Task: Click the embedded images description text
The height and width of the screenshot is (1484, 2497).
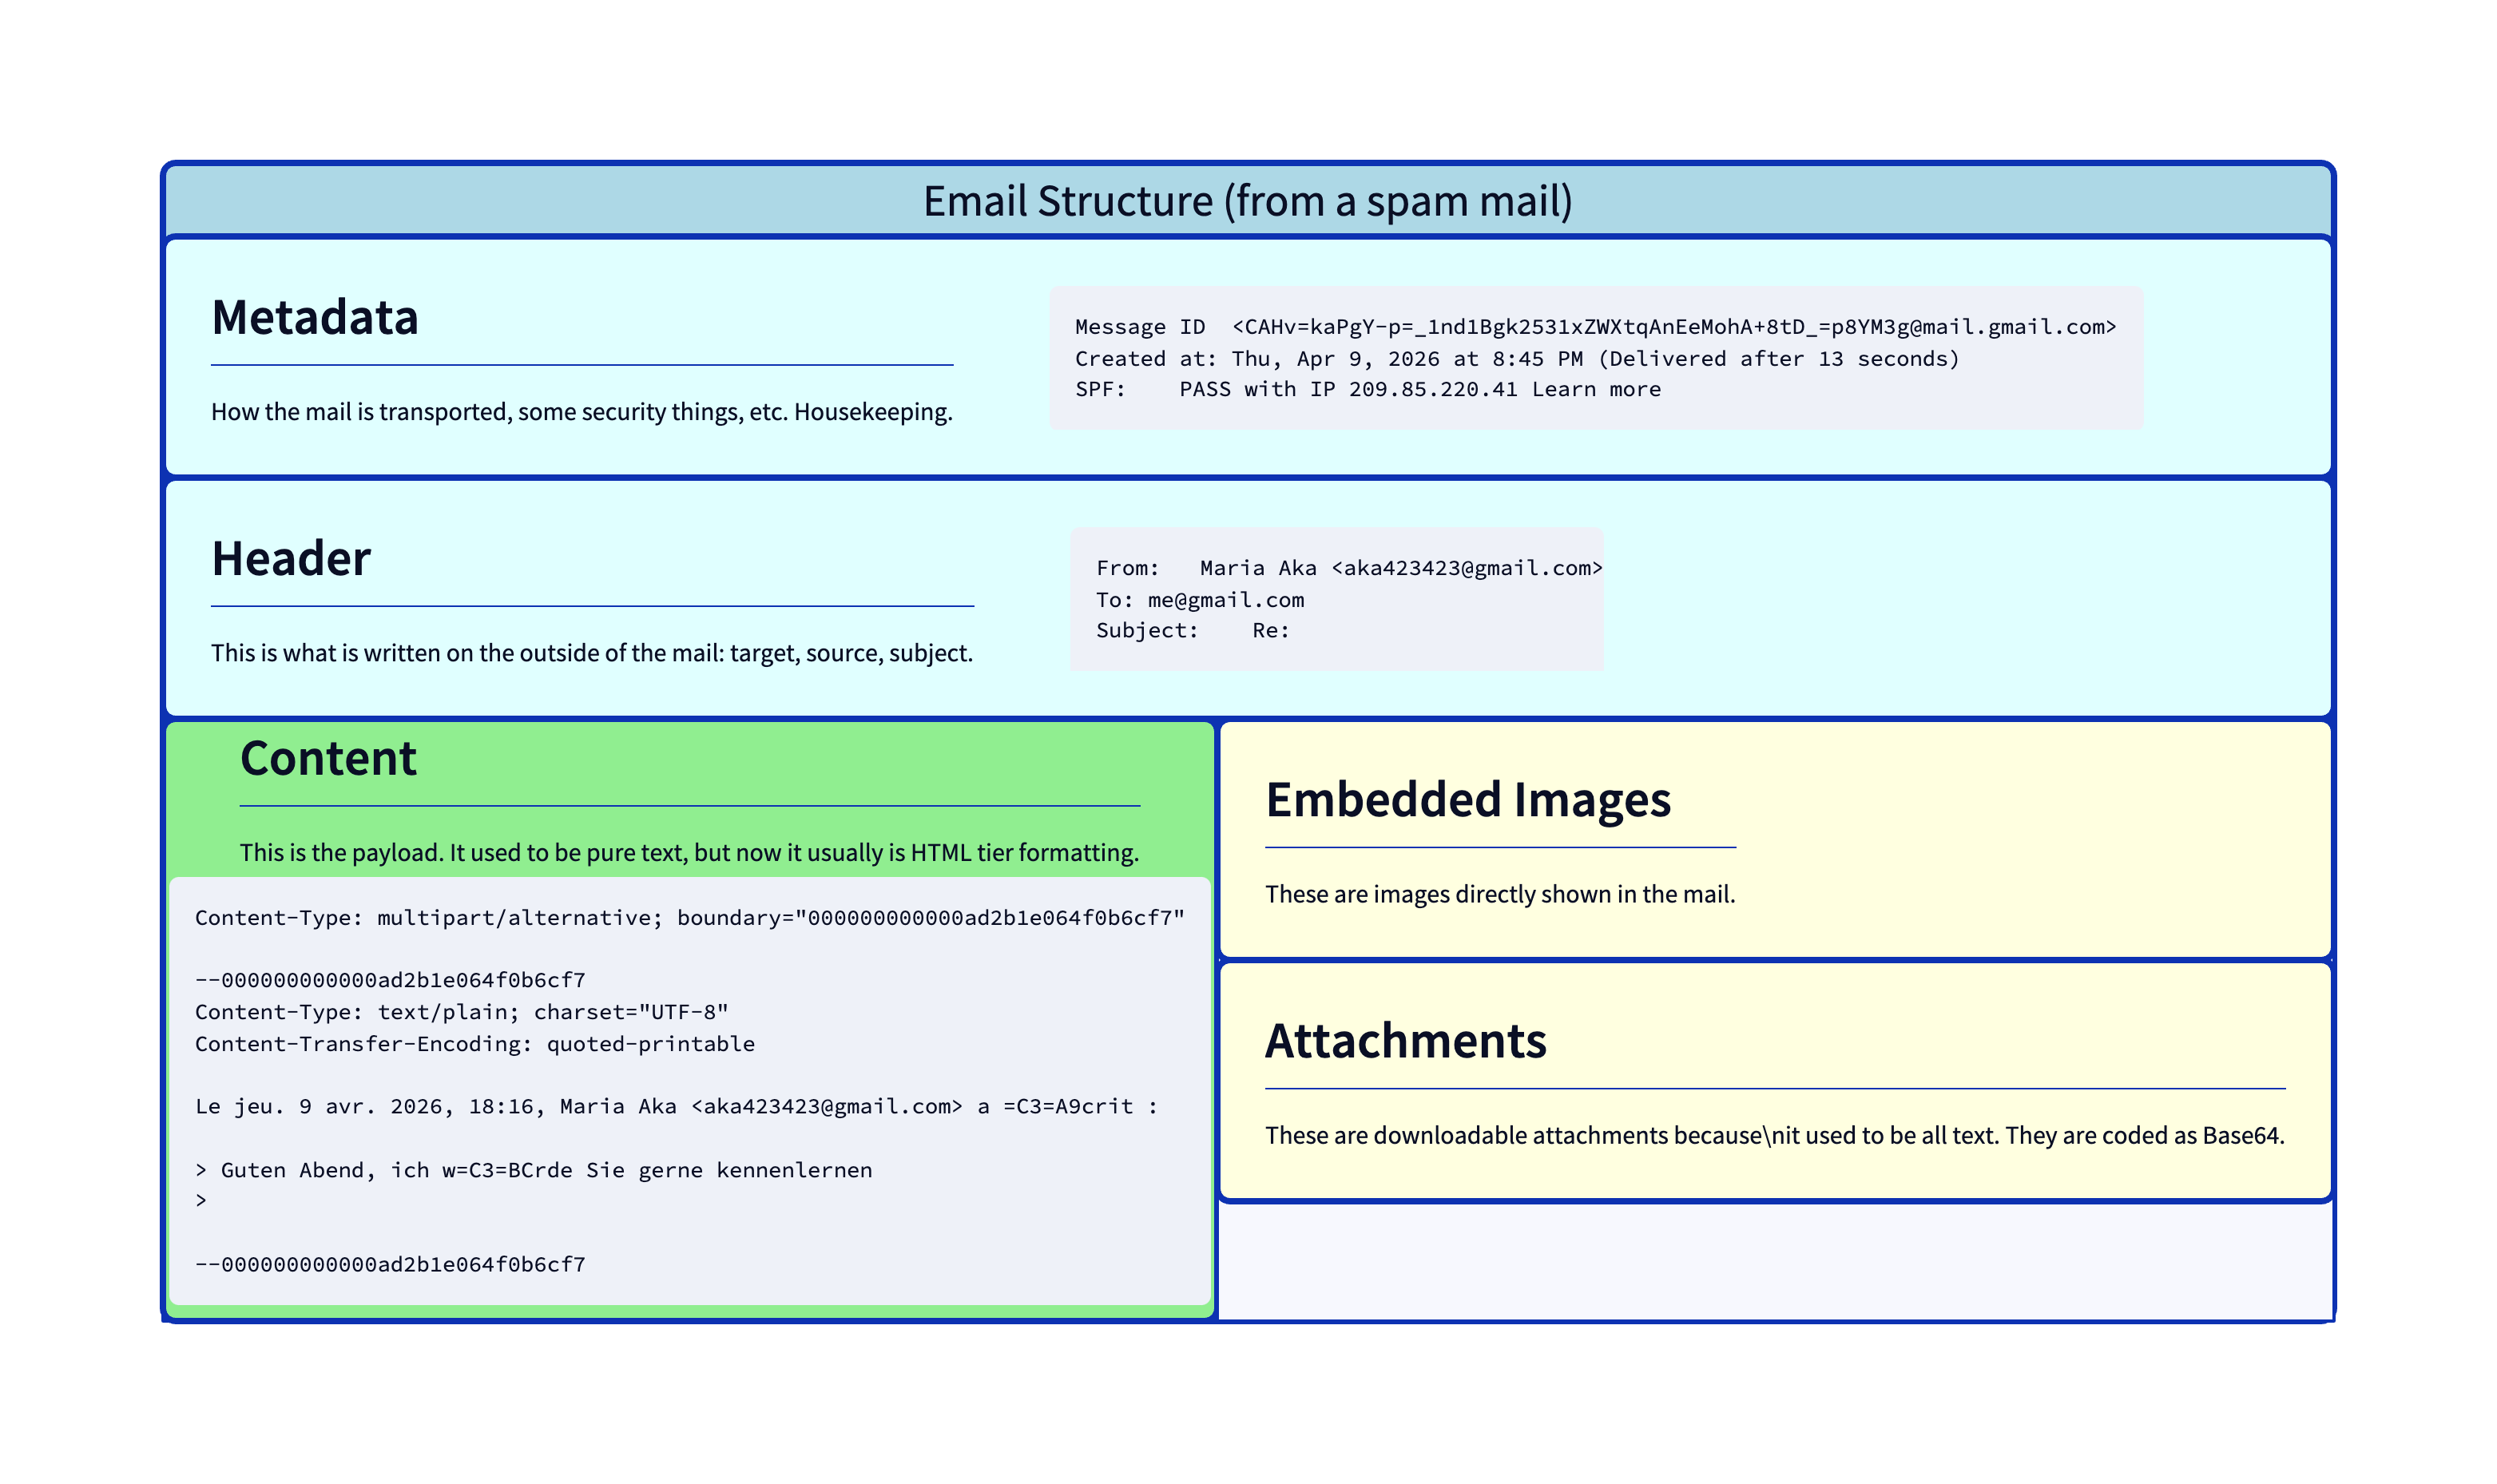Action: pyautogui.click(x=1499, y=894)
